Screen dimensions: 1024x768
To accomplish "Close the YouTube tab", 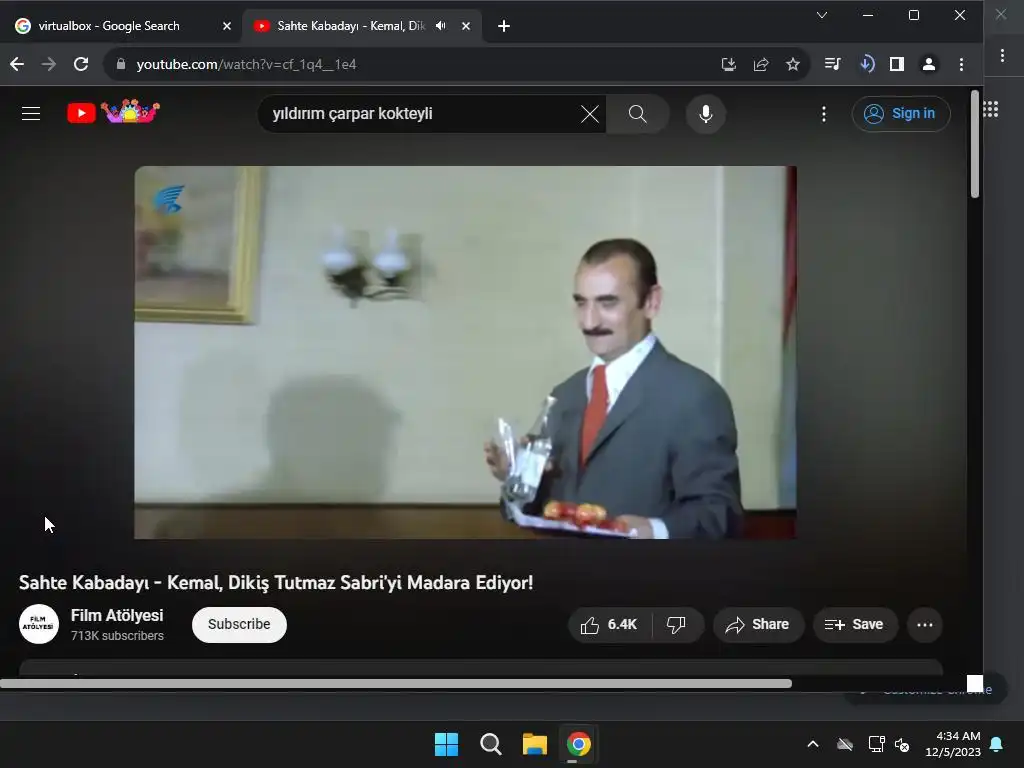I will pos(466,26).
